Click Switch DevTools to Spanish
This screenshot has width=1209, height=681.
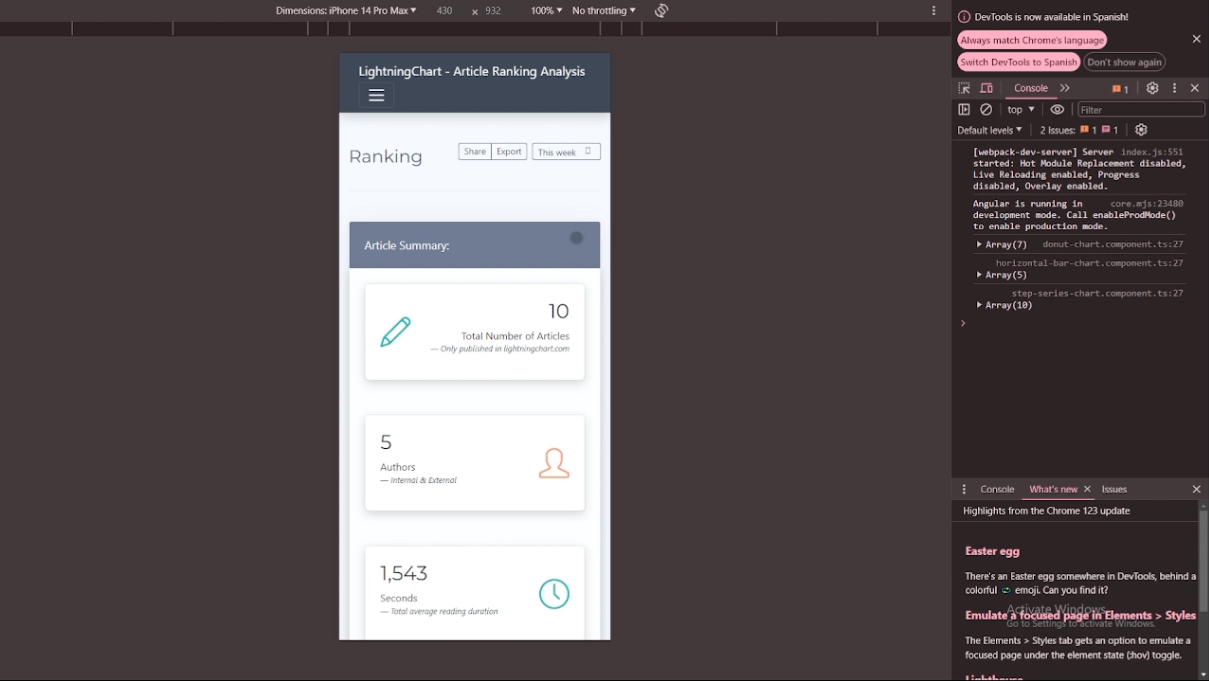point(1019,62)
